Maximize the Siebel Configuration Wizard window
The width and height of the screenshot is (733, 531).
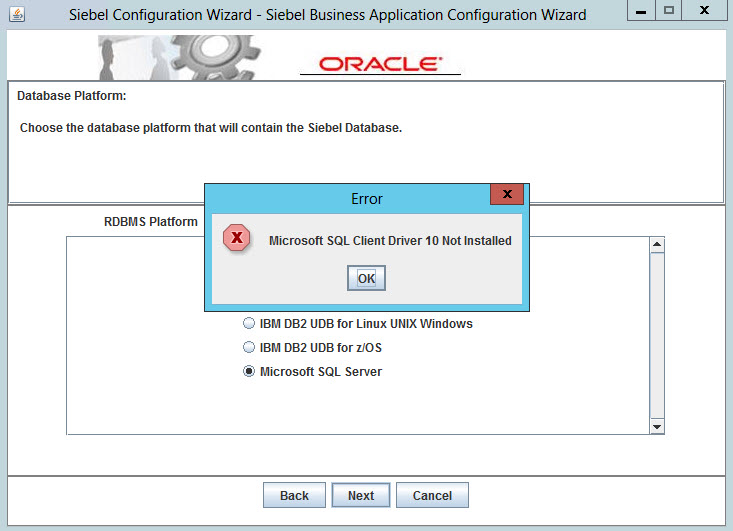pyautogui.click(x=668, y=10)
